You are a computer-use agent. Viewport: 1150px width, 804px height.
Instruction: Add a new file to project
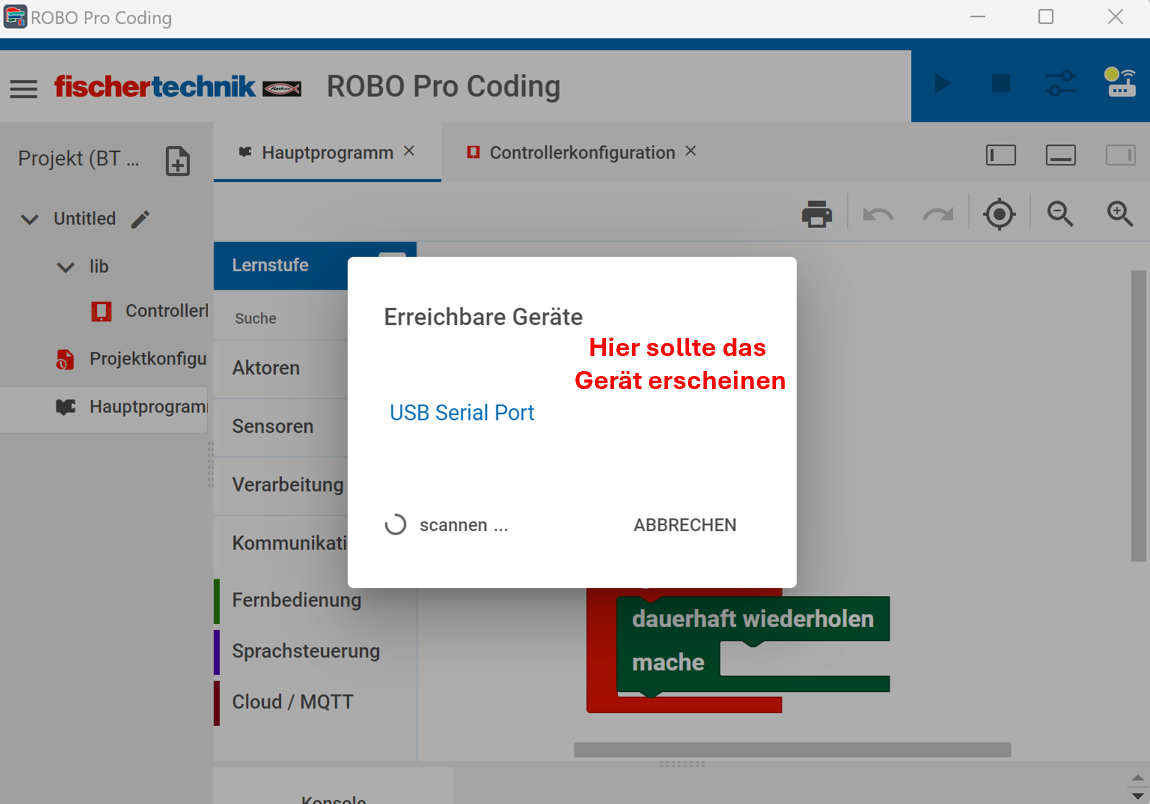coord(177,161)
